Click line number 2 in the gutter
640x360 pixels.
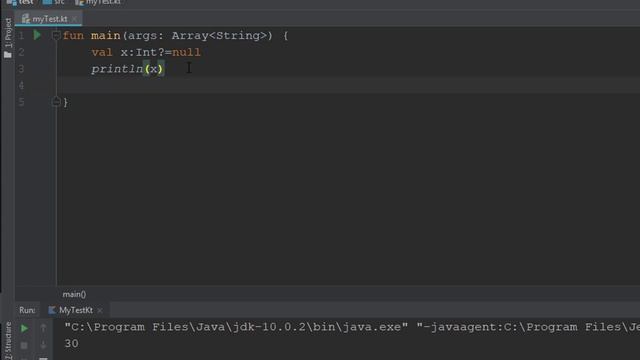[21, 52]
